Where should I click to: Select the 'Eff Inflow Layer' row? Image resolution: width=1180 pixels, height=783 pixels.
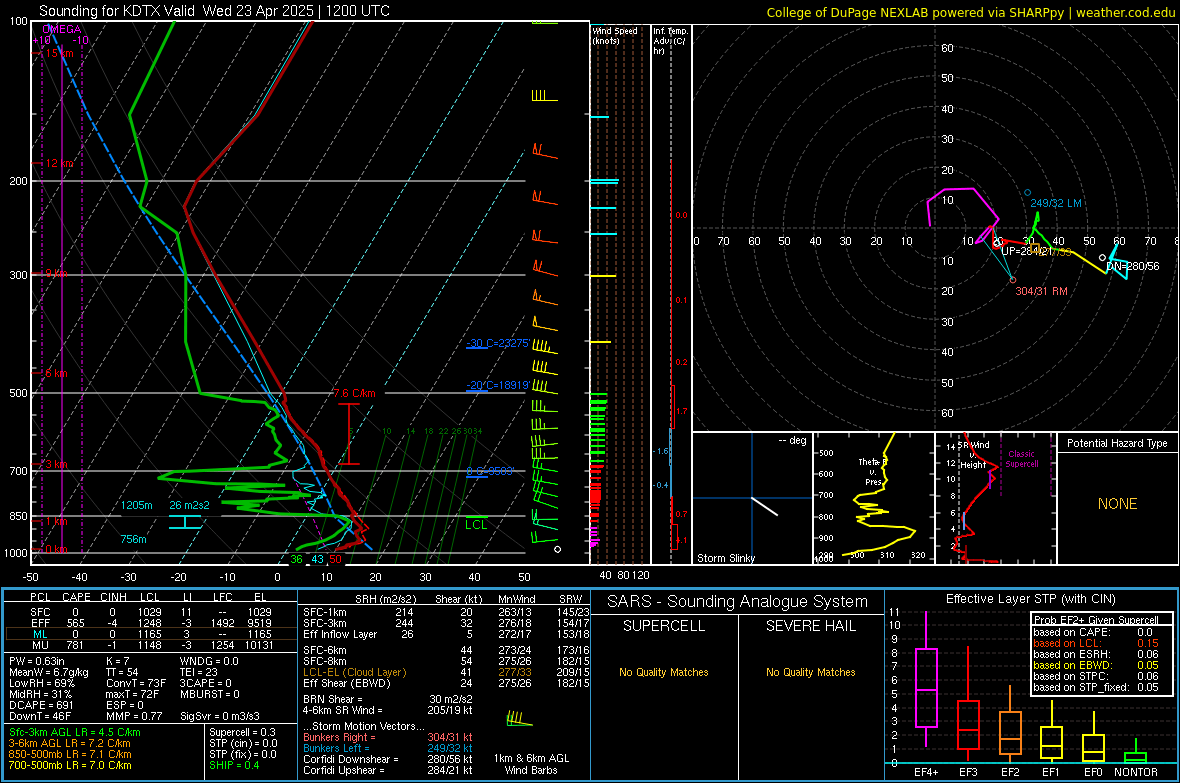click(x=446, y=634)
